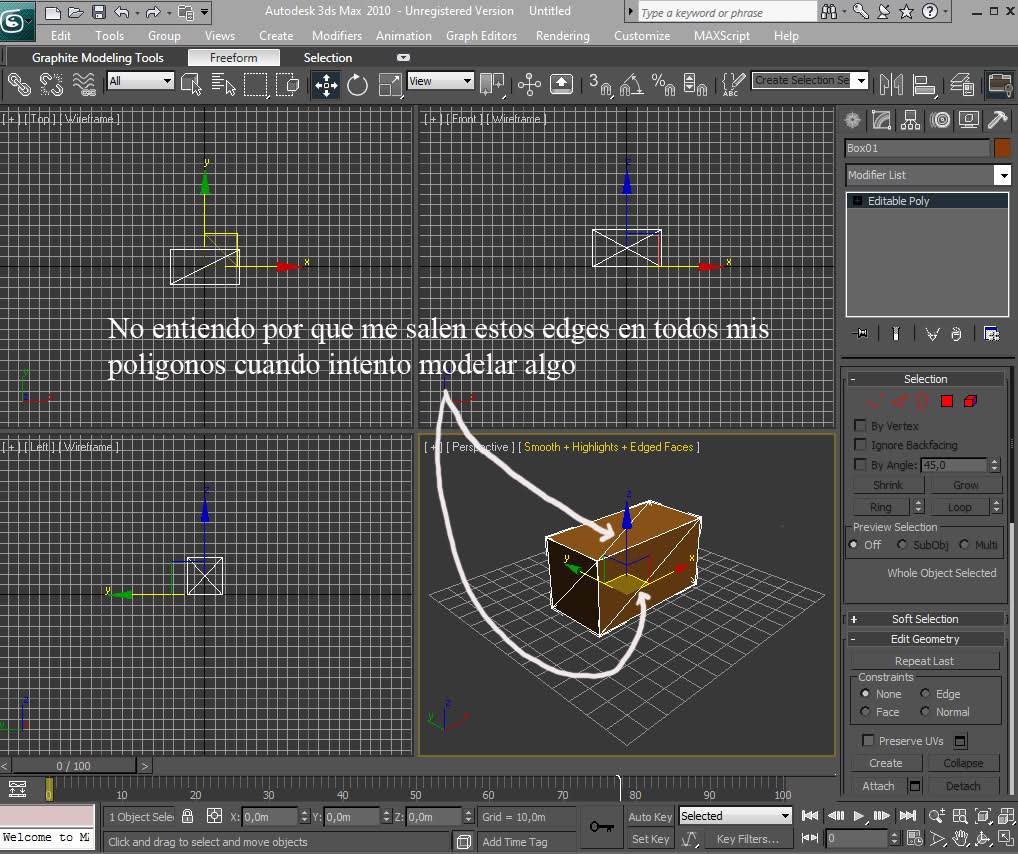Choose the Select Object arrow tool

point(192,85)
